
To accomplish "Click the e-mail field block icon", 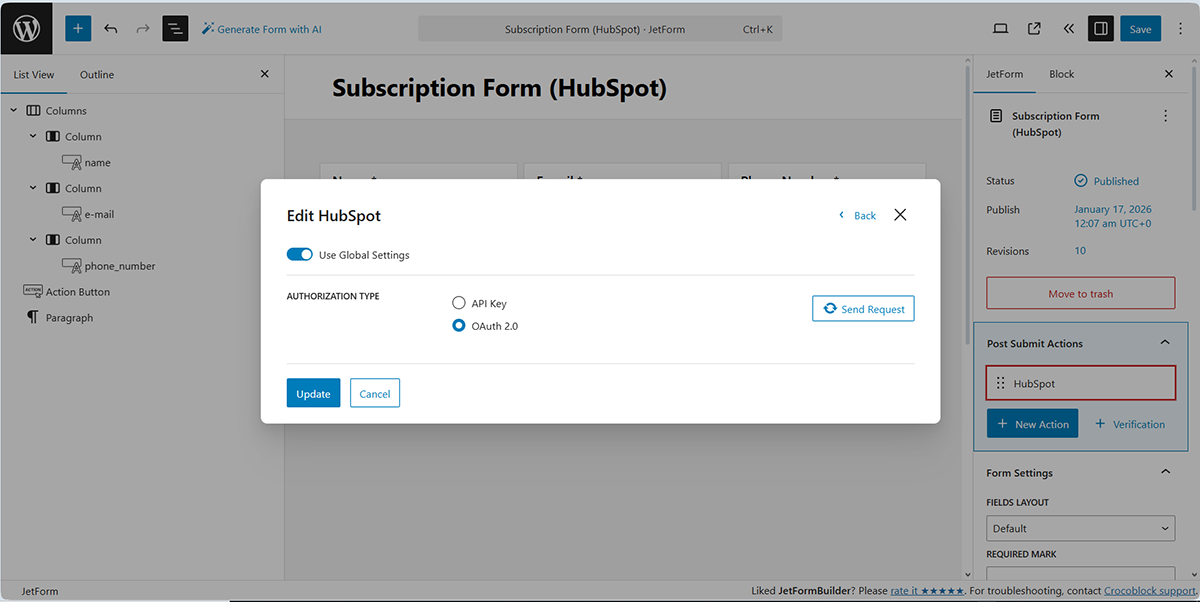I will 71,214.
